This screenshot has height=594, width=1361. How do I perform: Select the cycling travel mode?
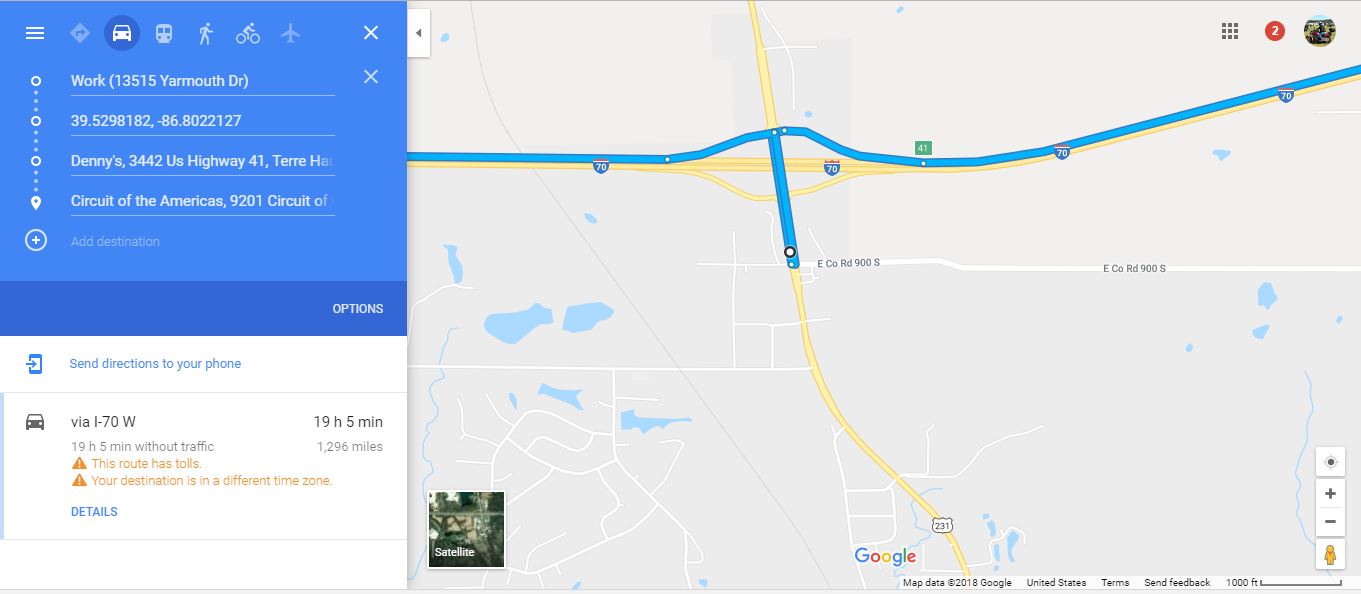[x=248, y=33]
